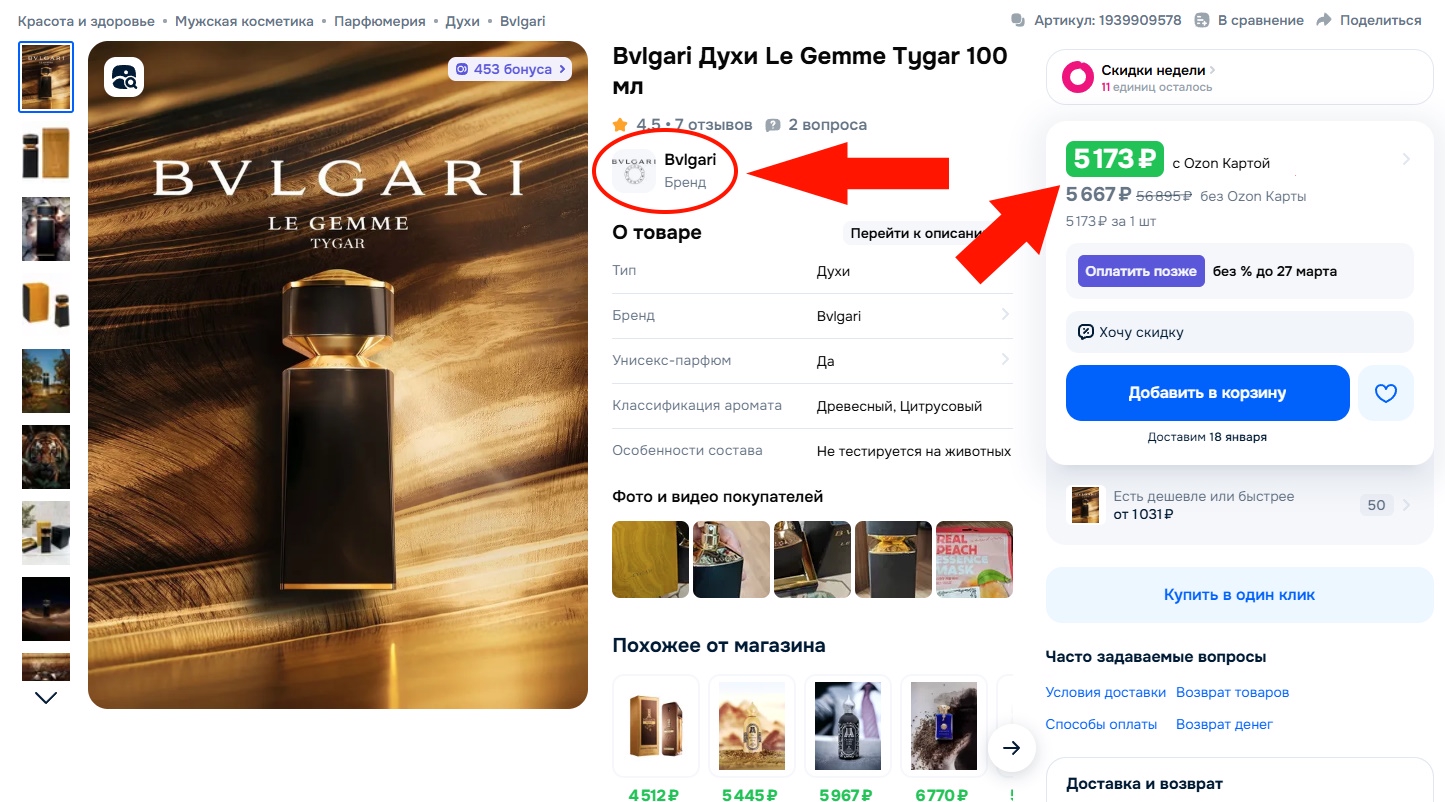Screen dimensions: 1445x802
Task: Open similar product priced 4 512 ₽
Action: (654, 725)
